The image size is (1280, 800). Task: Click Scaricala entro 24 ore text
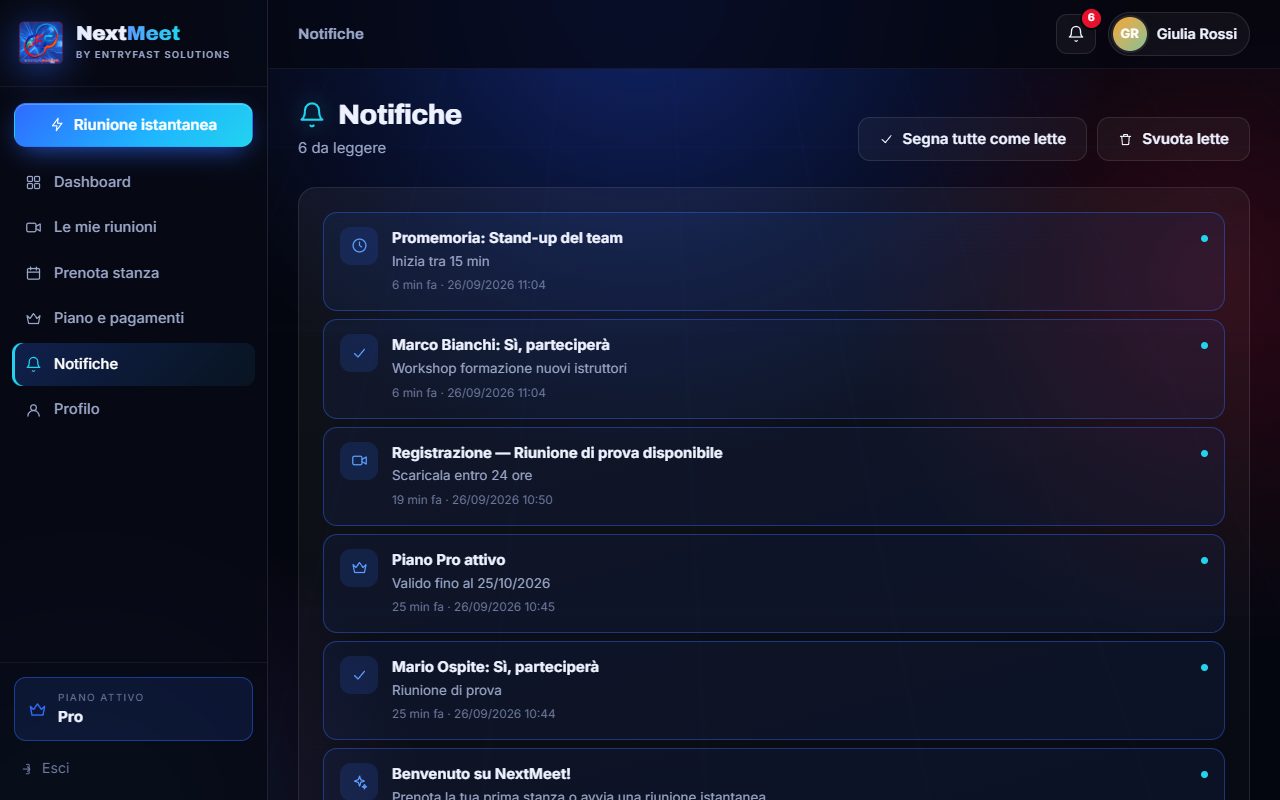[462, 475]
